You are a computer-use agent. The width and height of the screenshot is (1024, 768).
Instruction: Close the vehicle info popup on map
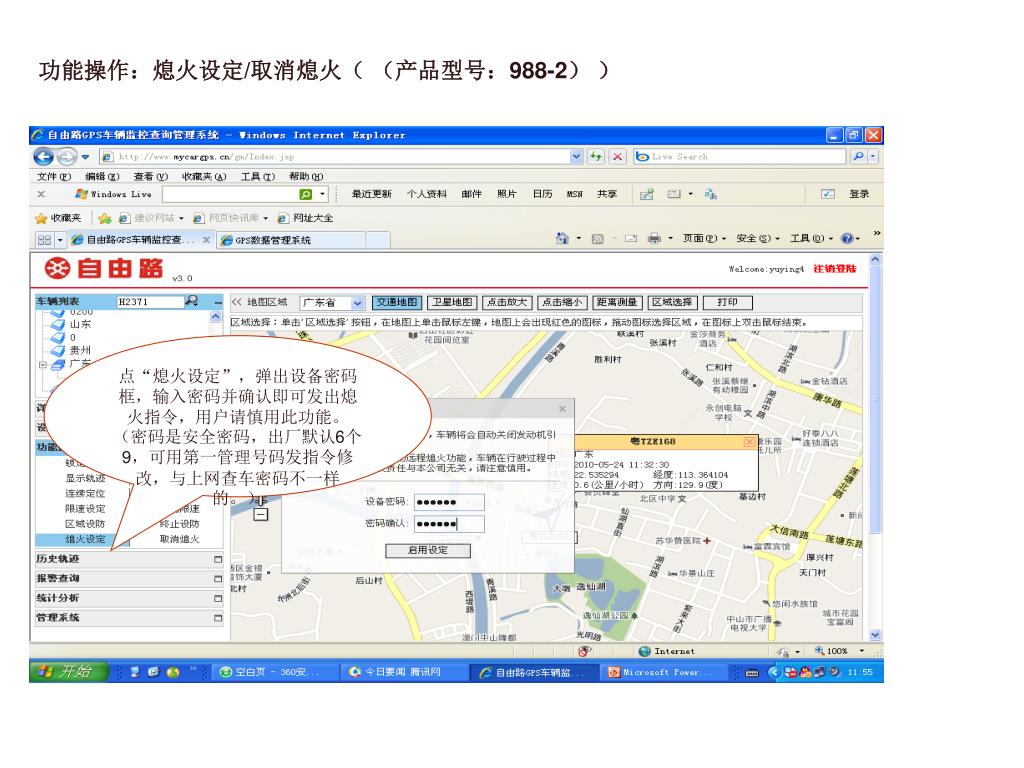point(750,442)
